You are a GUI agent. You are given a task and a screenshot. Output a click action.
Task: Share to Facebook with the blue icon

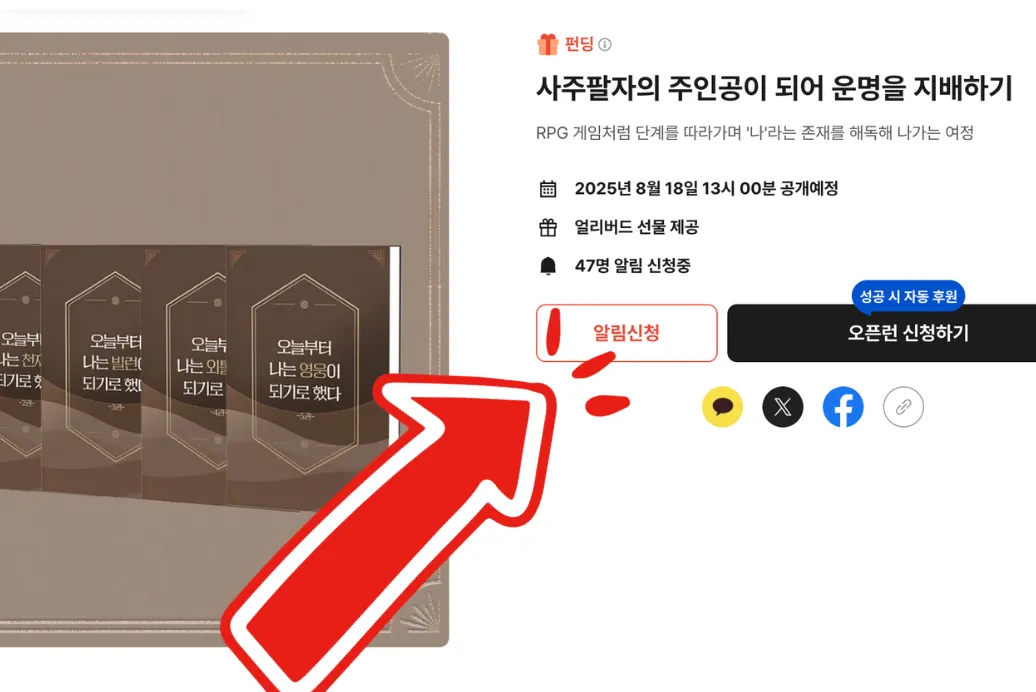click(x=843, y=406)
